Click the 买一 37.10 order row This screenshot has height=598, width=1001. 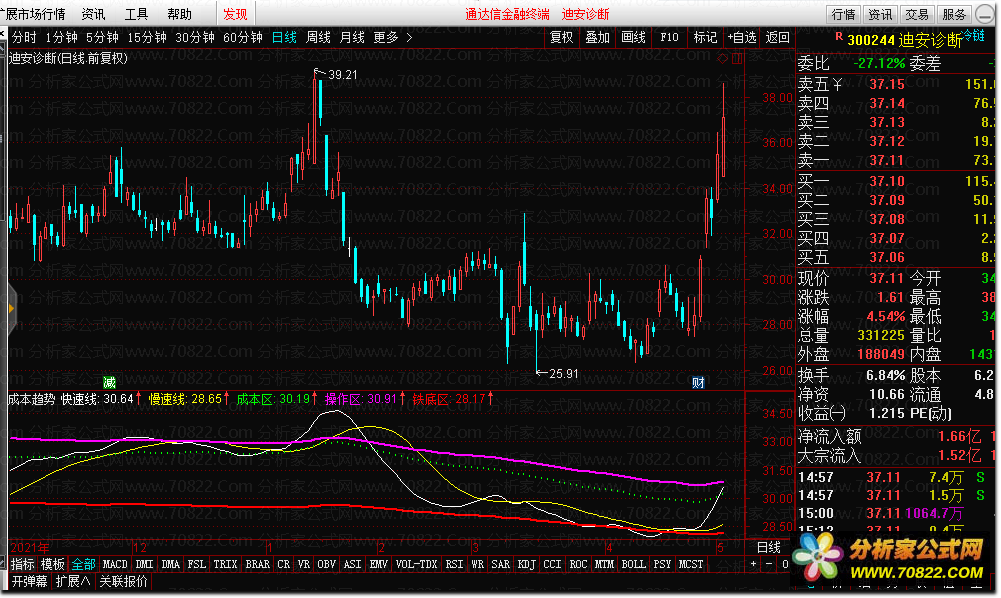895,181
